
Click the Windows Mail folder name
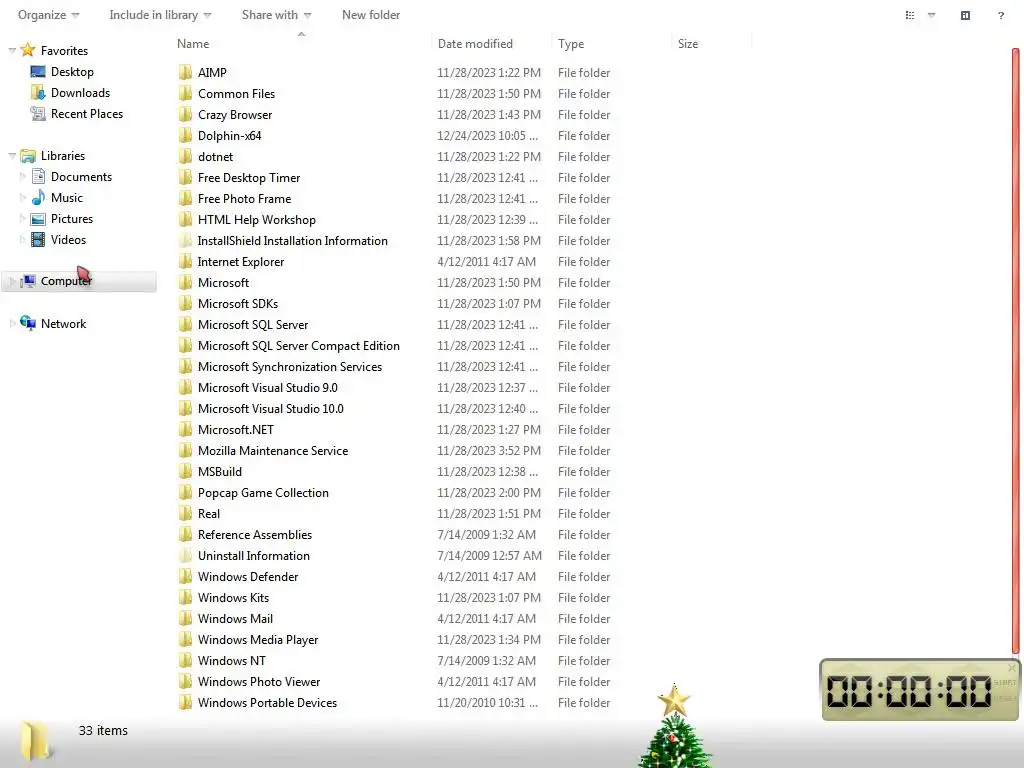tap(235, 618)
